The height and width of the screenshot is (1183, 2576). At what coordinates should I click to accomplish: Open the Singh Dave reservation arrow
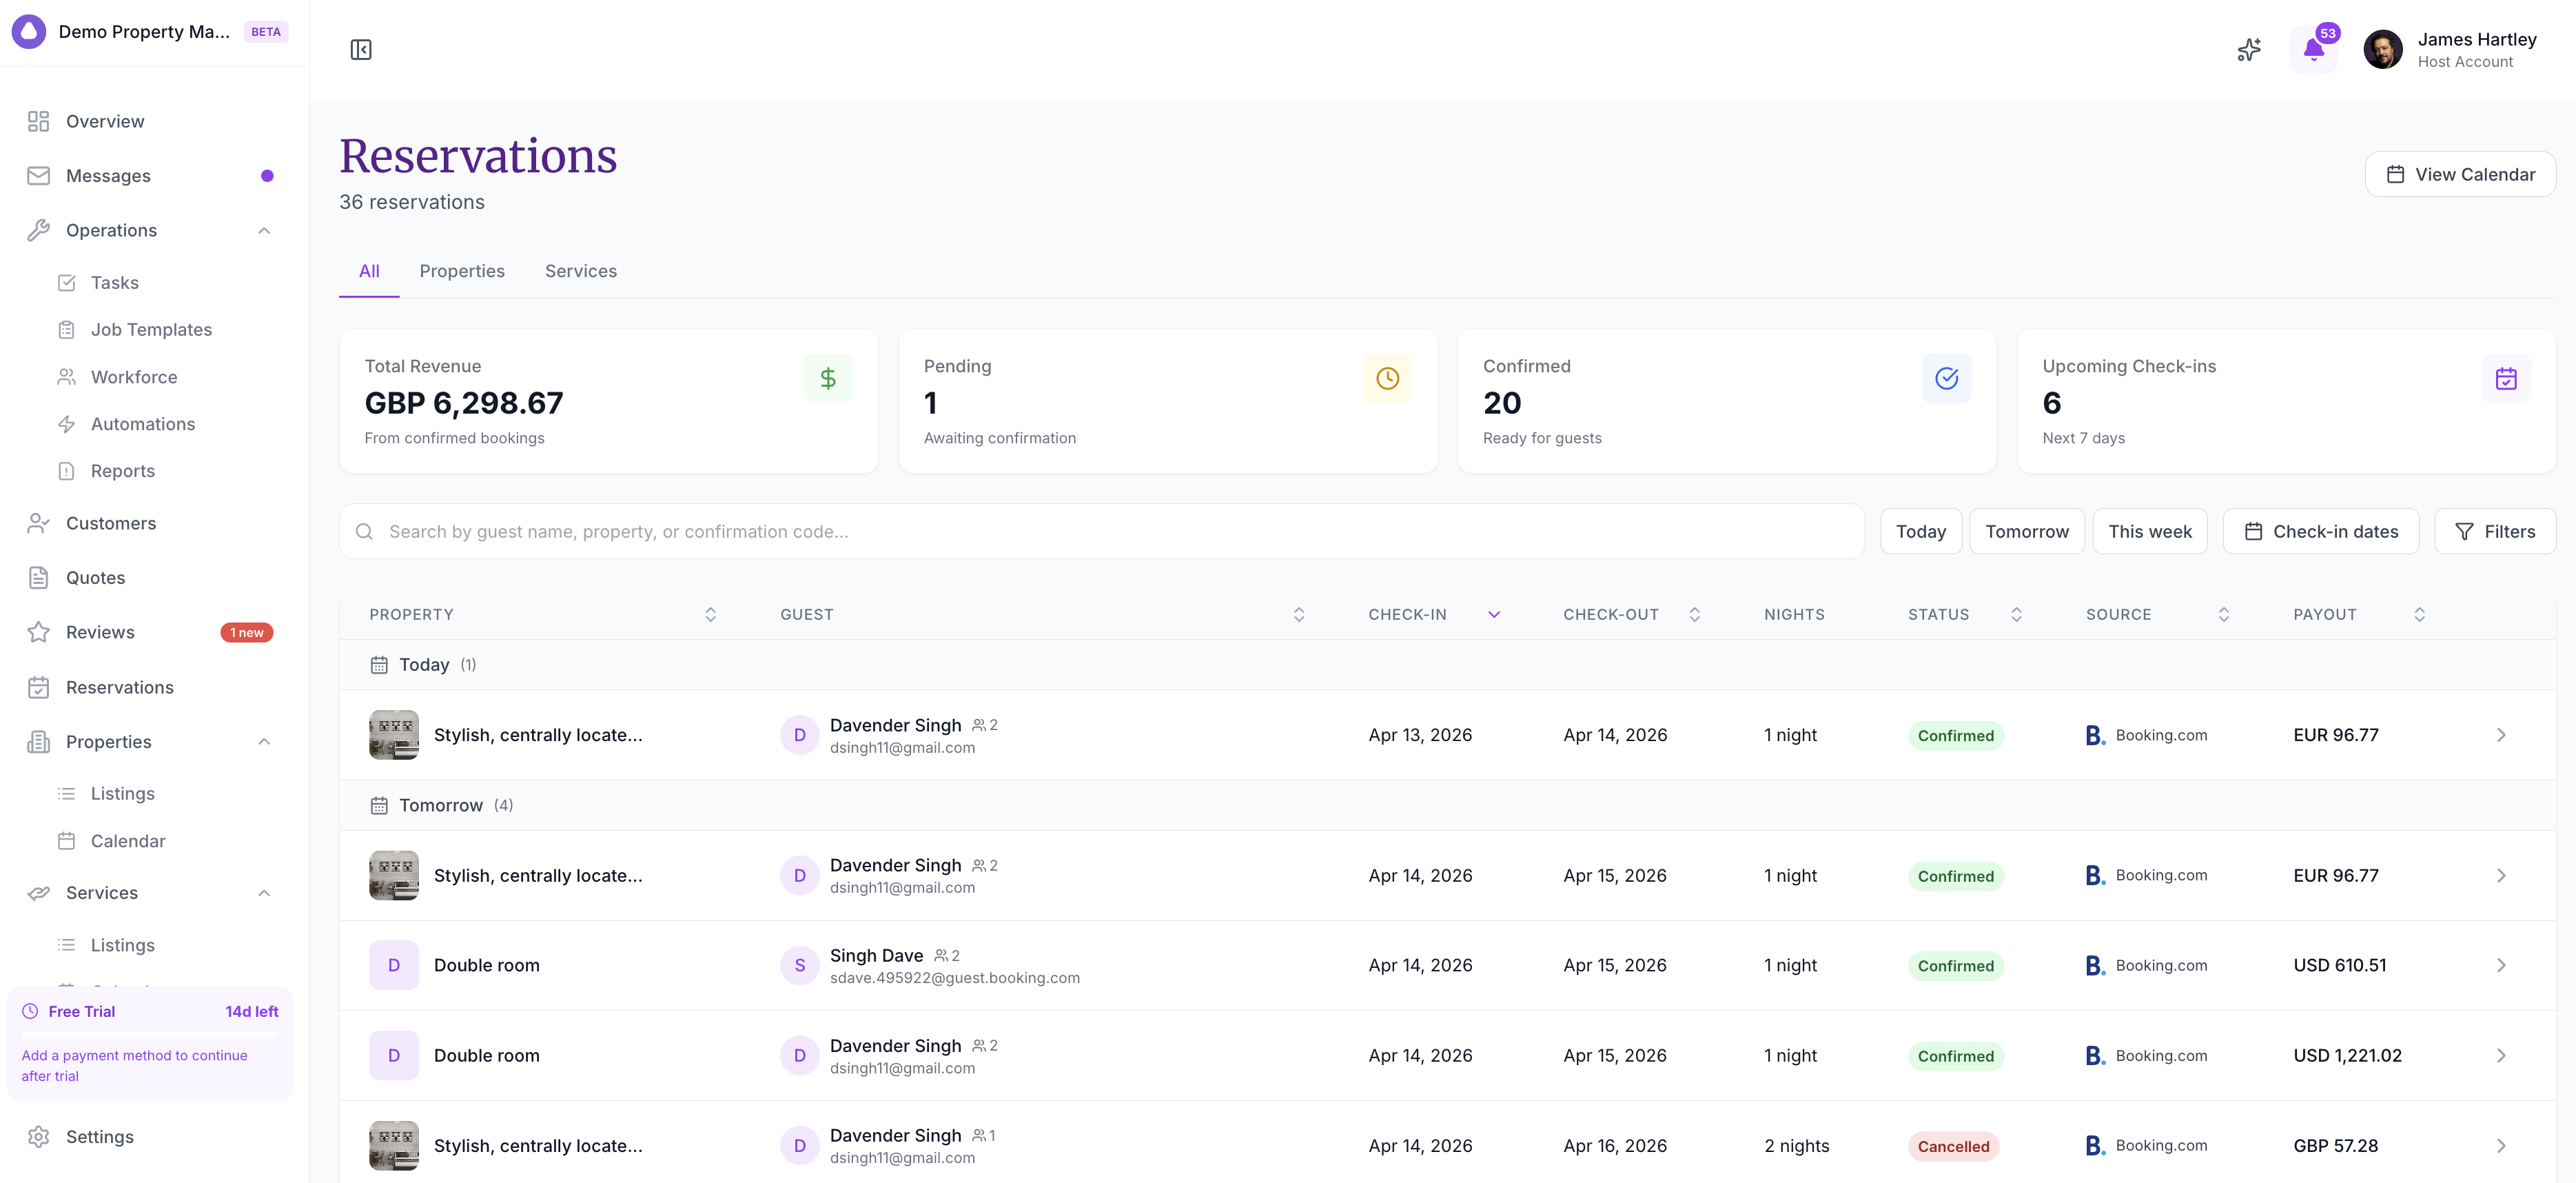tap(2501, 966)
